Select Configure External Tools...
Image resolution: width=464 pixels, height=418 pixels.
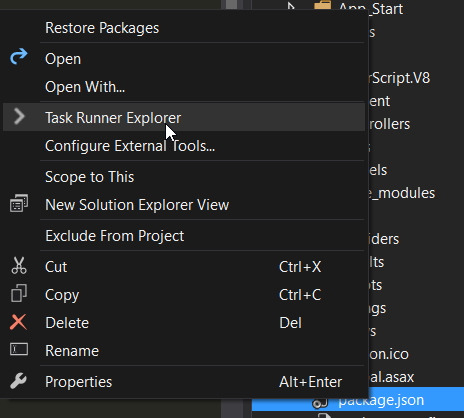click(x=183, y=146)
